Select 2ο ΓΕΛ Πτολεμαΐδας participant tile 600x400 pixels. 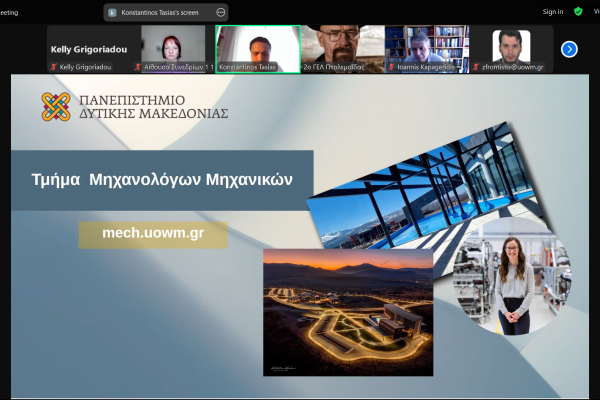tap(343, 49)
